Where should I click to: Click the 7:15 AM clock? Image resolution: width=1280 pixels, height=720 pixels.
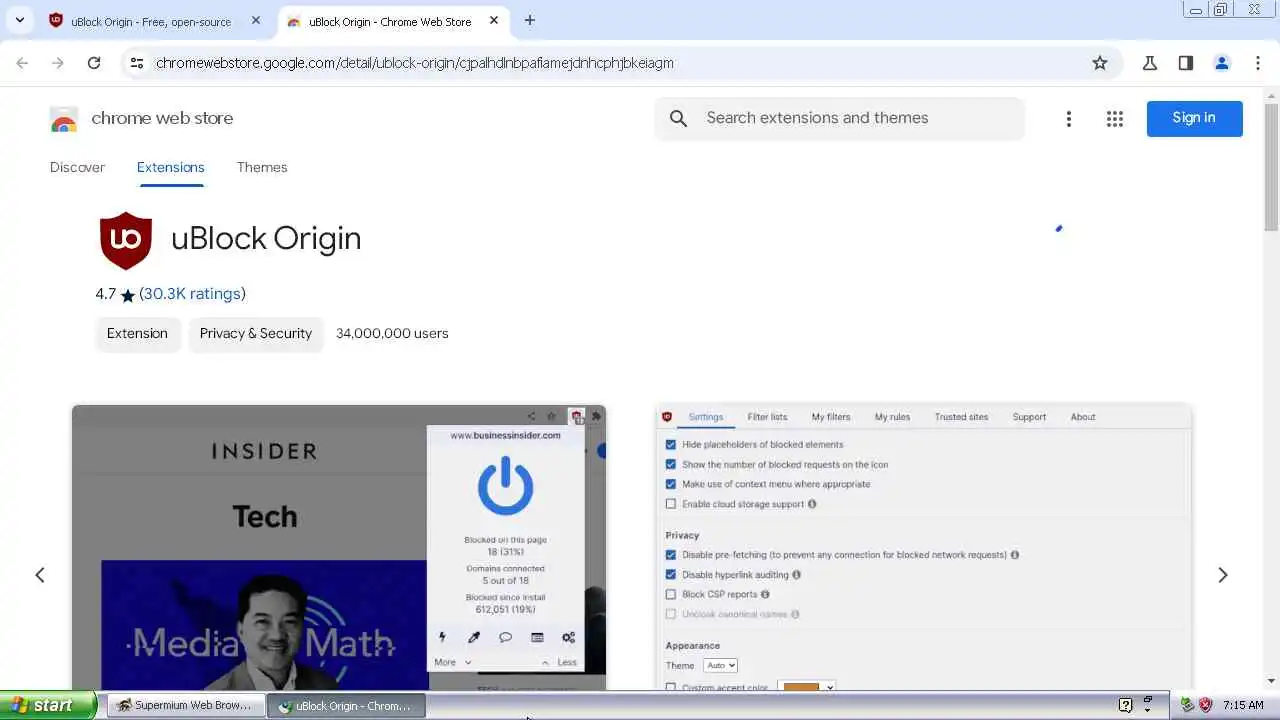(x=1243, y=705)
